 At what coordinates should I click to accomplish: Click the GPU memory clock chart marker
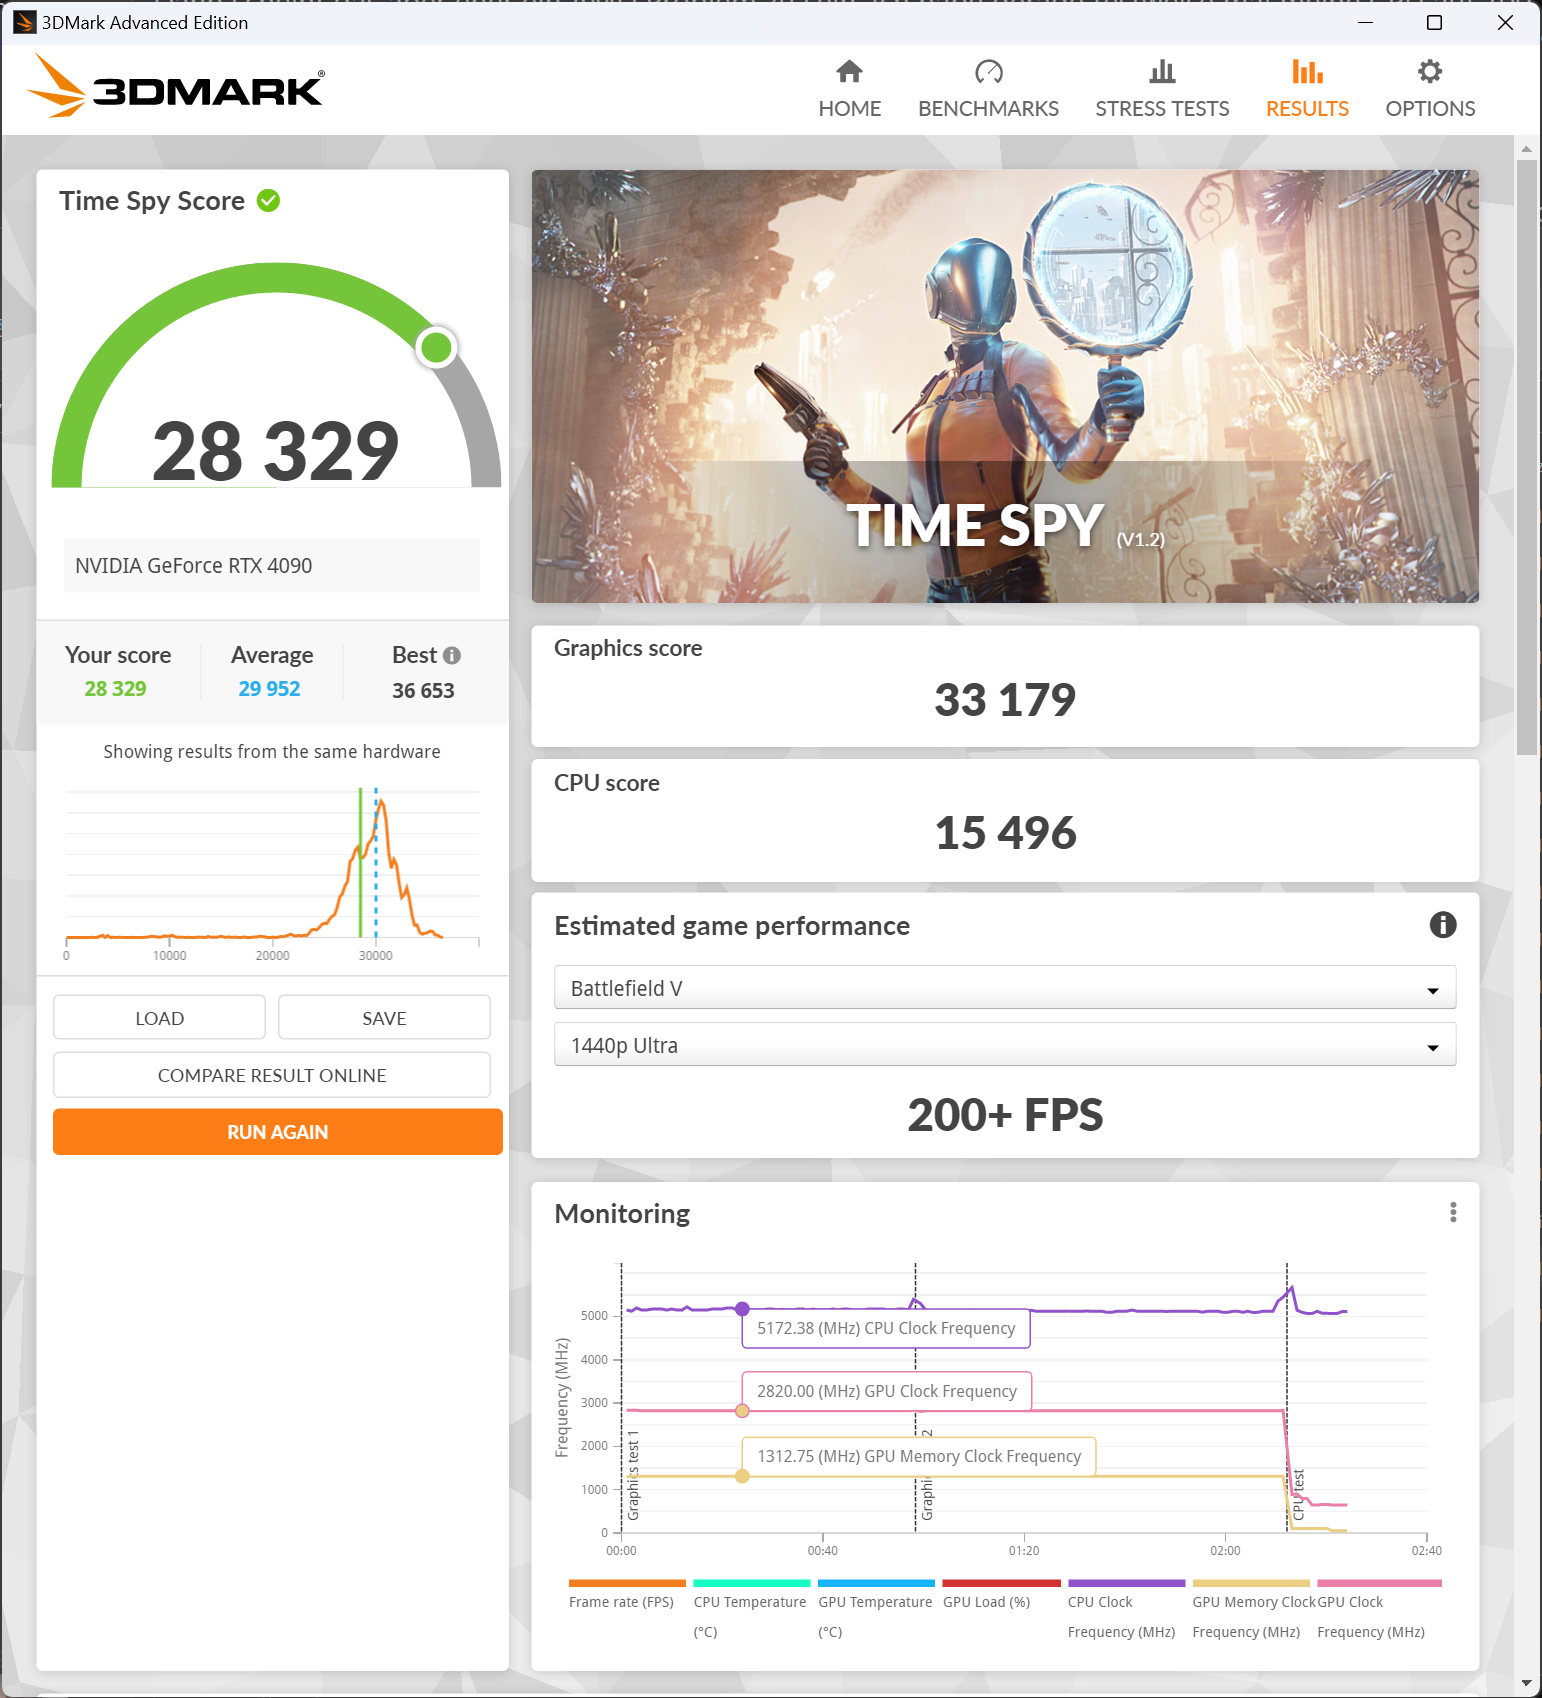742,1476
